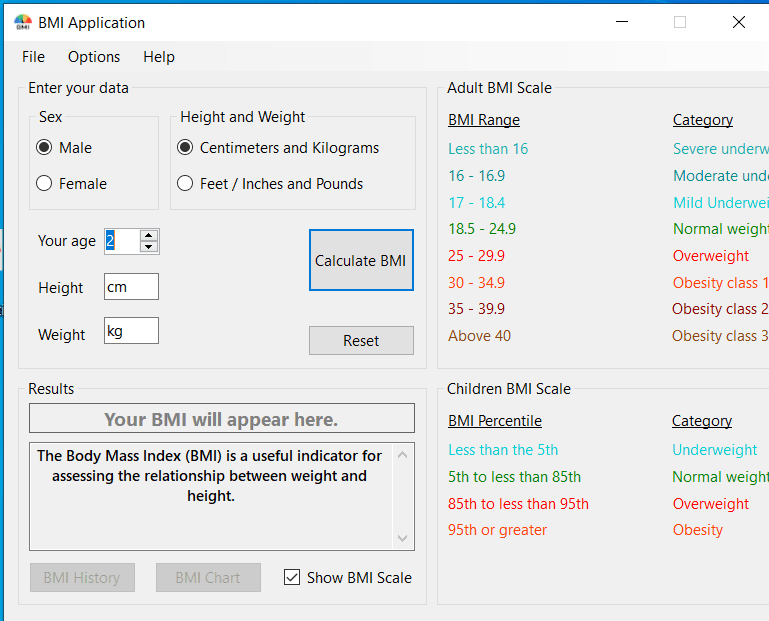The width and height of the screenshot is (769, 621).
Task: Open the Help menu
Action: 159,57
